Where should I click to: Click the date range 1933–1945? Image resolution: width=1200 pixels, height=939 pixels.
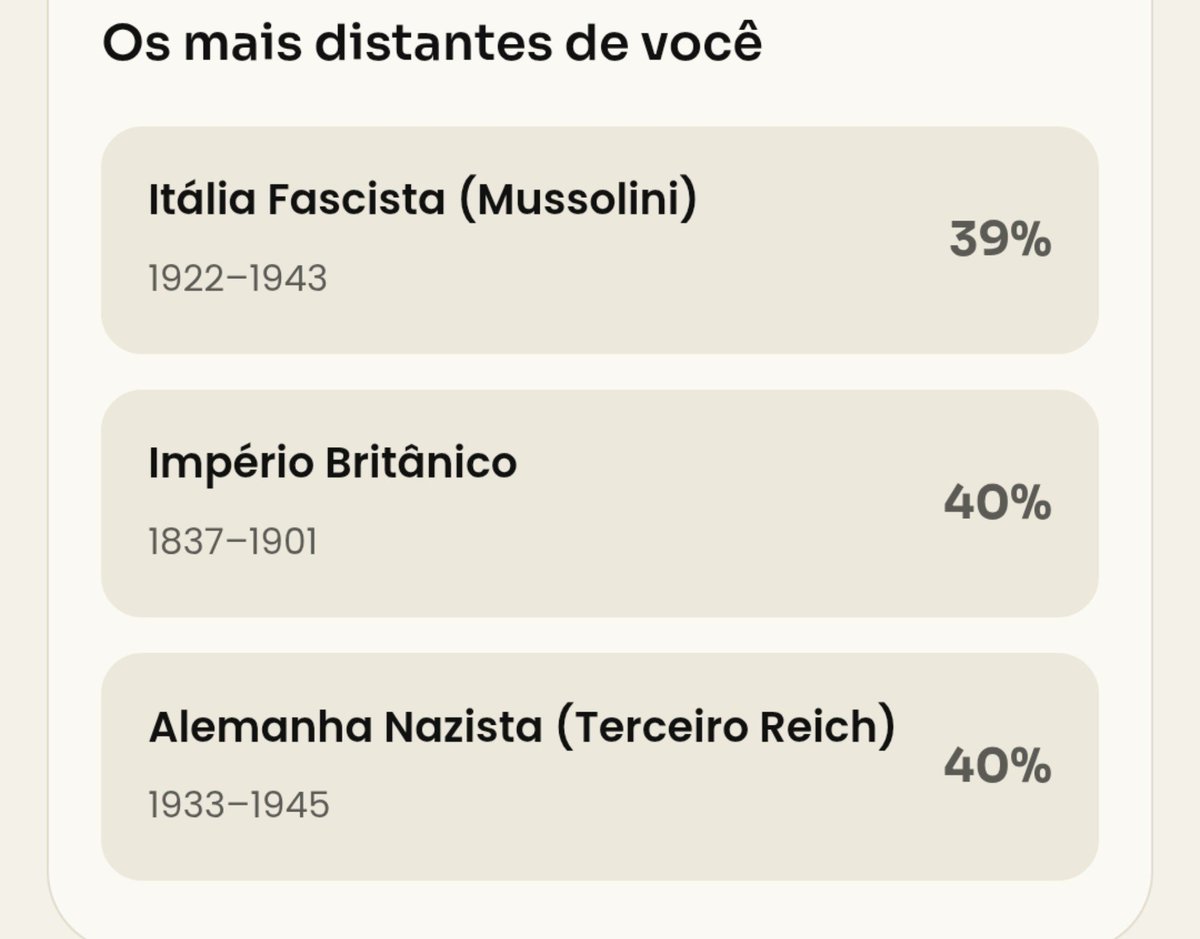(x=239, y=805)
